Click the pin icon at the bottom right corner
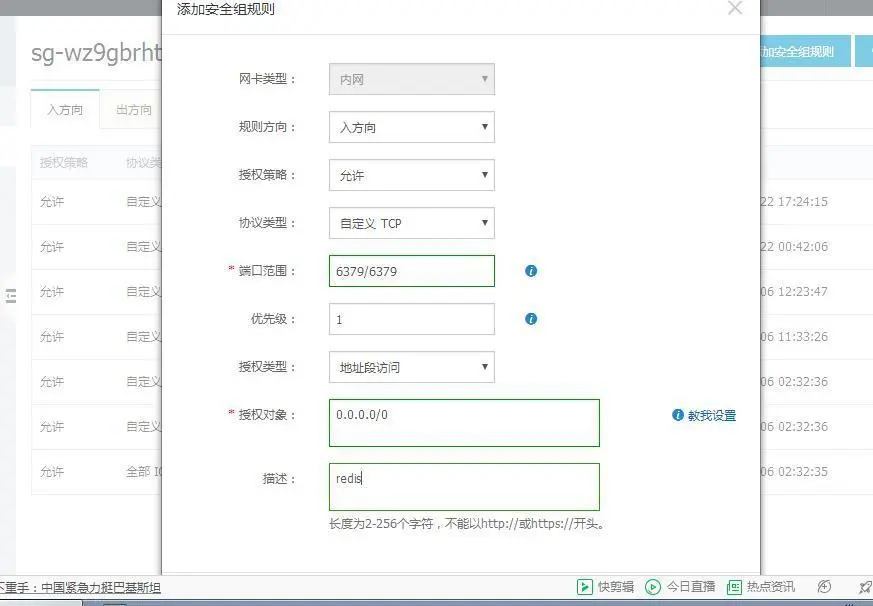The image size is (873, 606). click(x=864, y=587)
